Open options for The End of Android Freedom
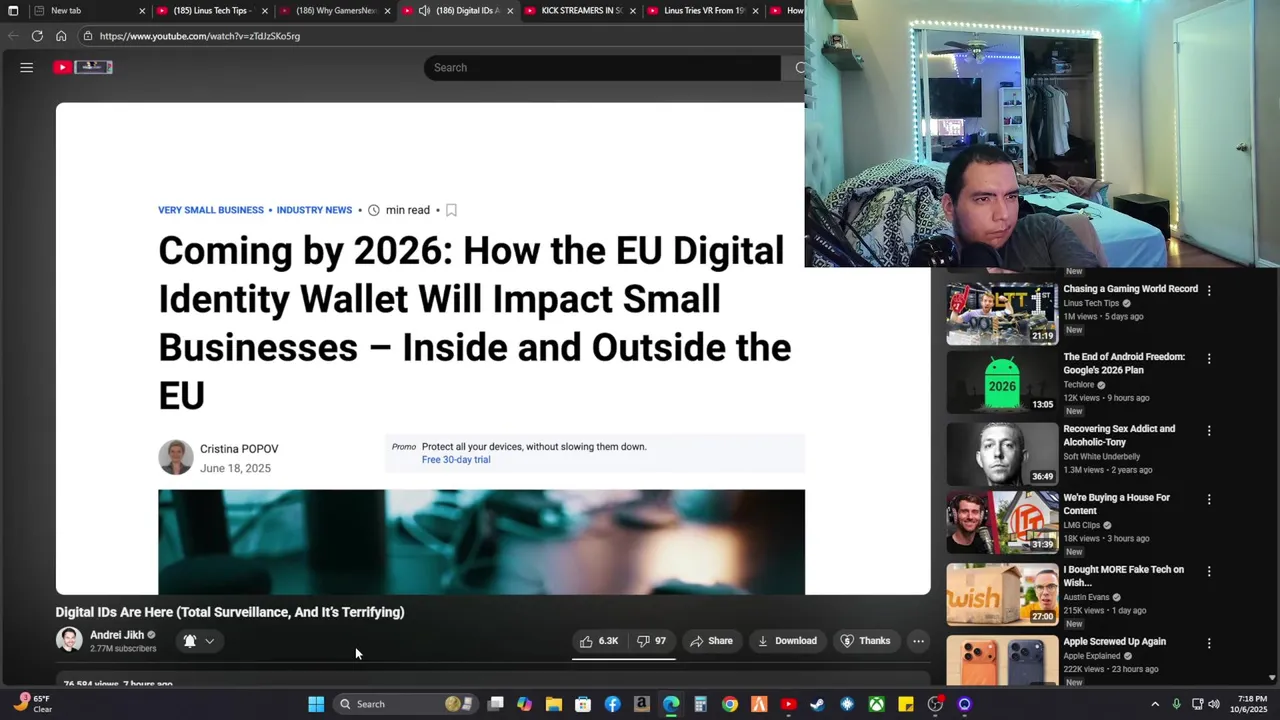1280x720 pixels. coord(1209,358)
